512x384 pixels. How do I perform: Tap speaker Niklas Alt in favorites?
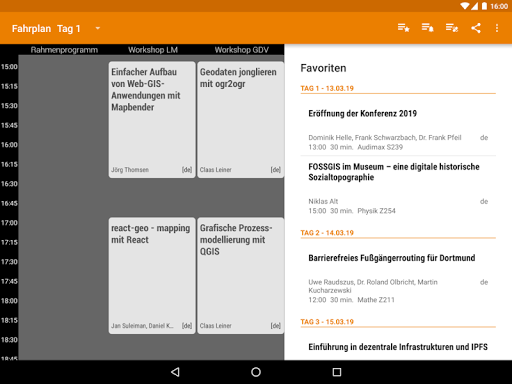[x=323, y=201]
